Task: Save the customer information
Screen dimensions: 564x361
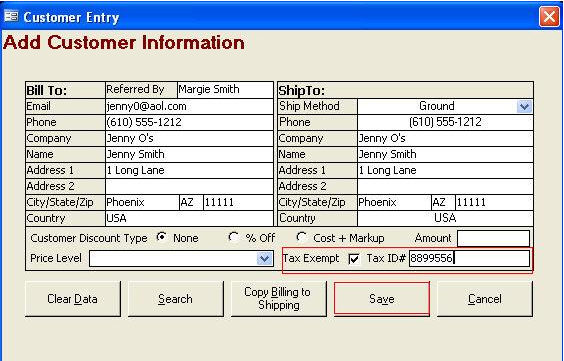Action: tap(382, 299)
